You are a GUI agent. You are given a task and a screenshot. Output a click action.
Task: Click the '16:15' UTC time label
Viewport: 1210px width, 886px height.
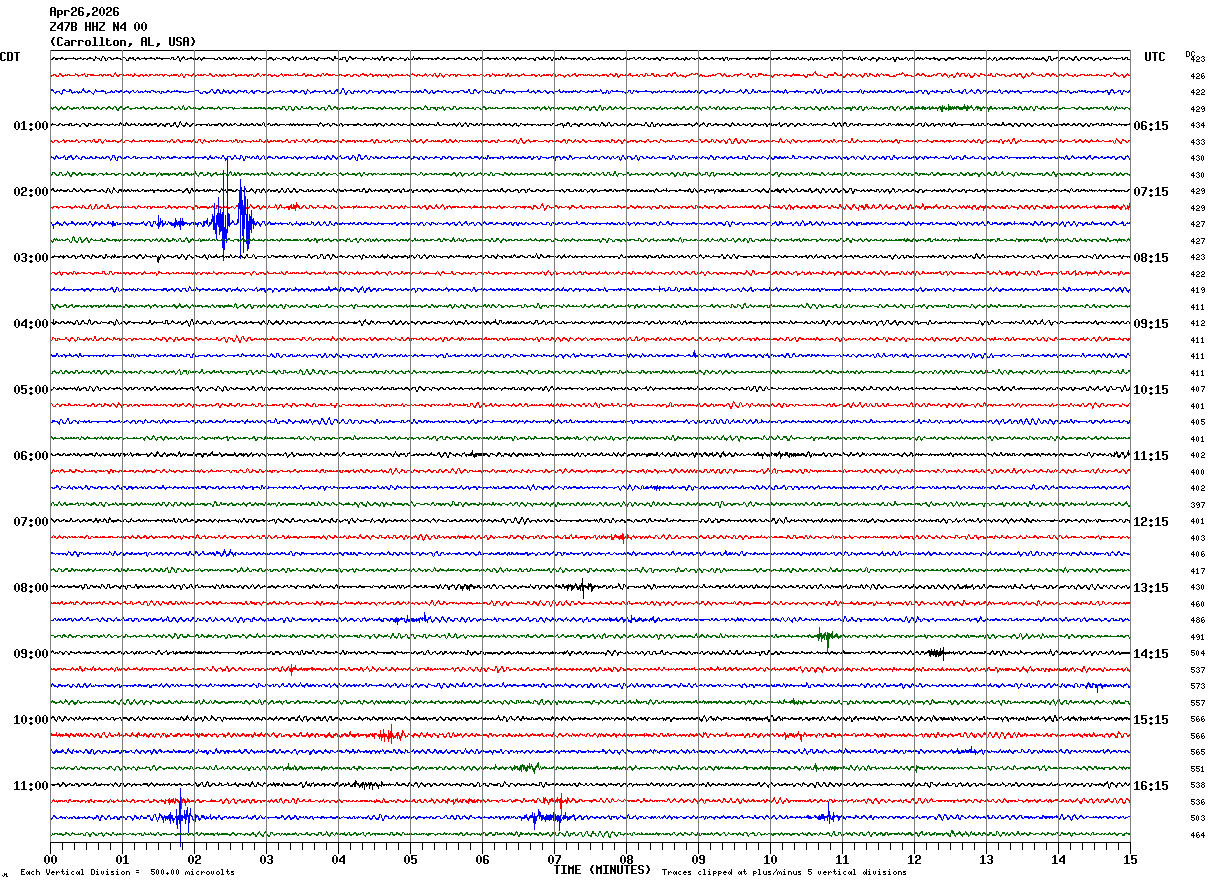point(1151,786)
